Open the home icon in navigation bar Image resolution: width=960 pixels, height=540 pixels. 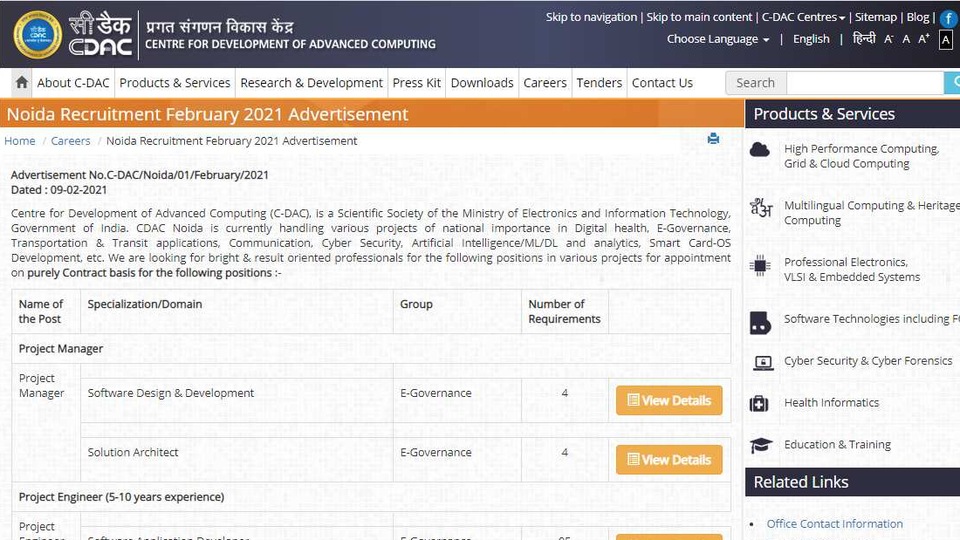(x=21, y=83)
